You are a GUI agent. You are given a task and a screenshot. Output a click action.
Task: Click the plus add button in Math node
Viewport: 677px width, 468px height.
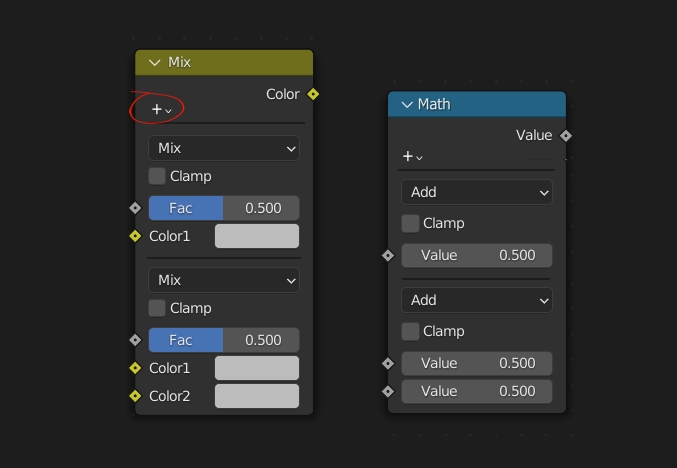point(412,156)
